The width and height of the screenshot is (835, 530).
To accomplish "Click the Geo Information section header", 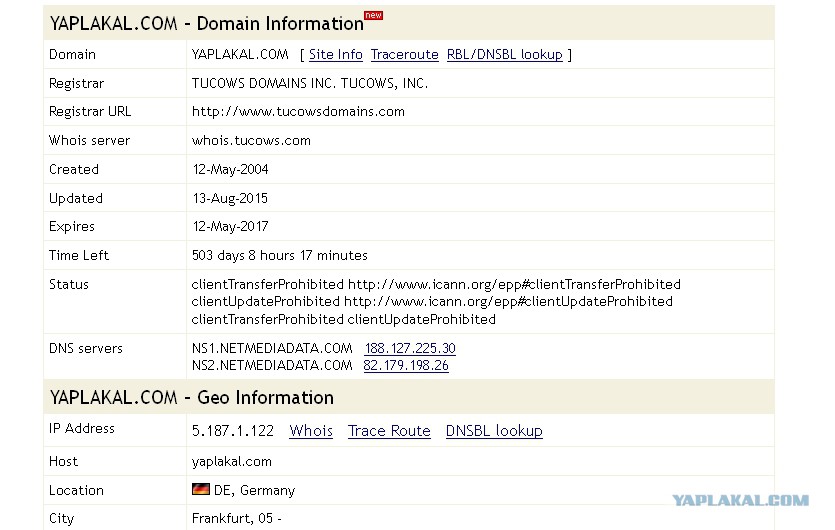I will click(409, 397).
